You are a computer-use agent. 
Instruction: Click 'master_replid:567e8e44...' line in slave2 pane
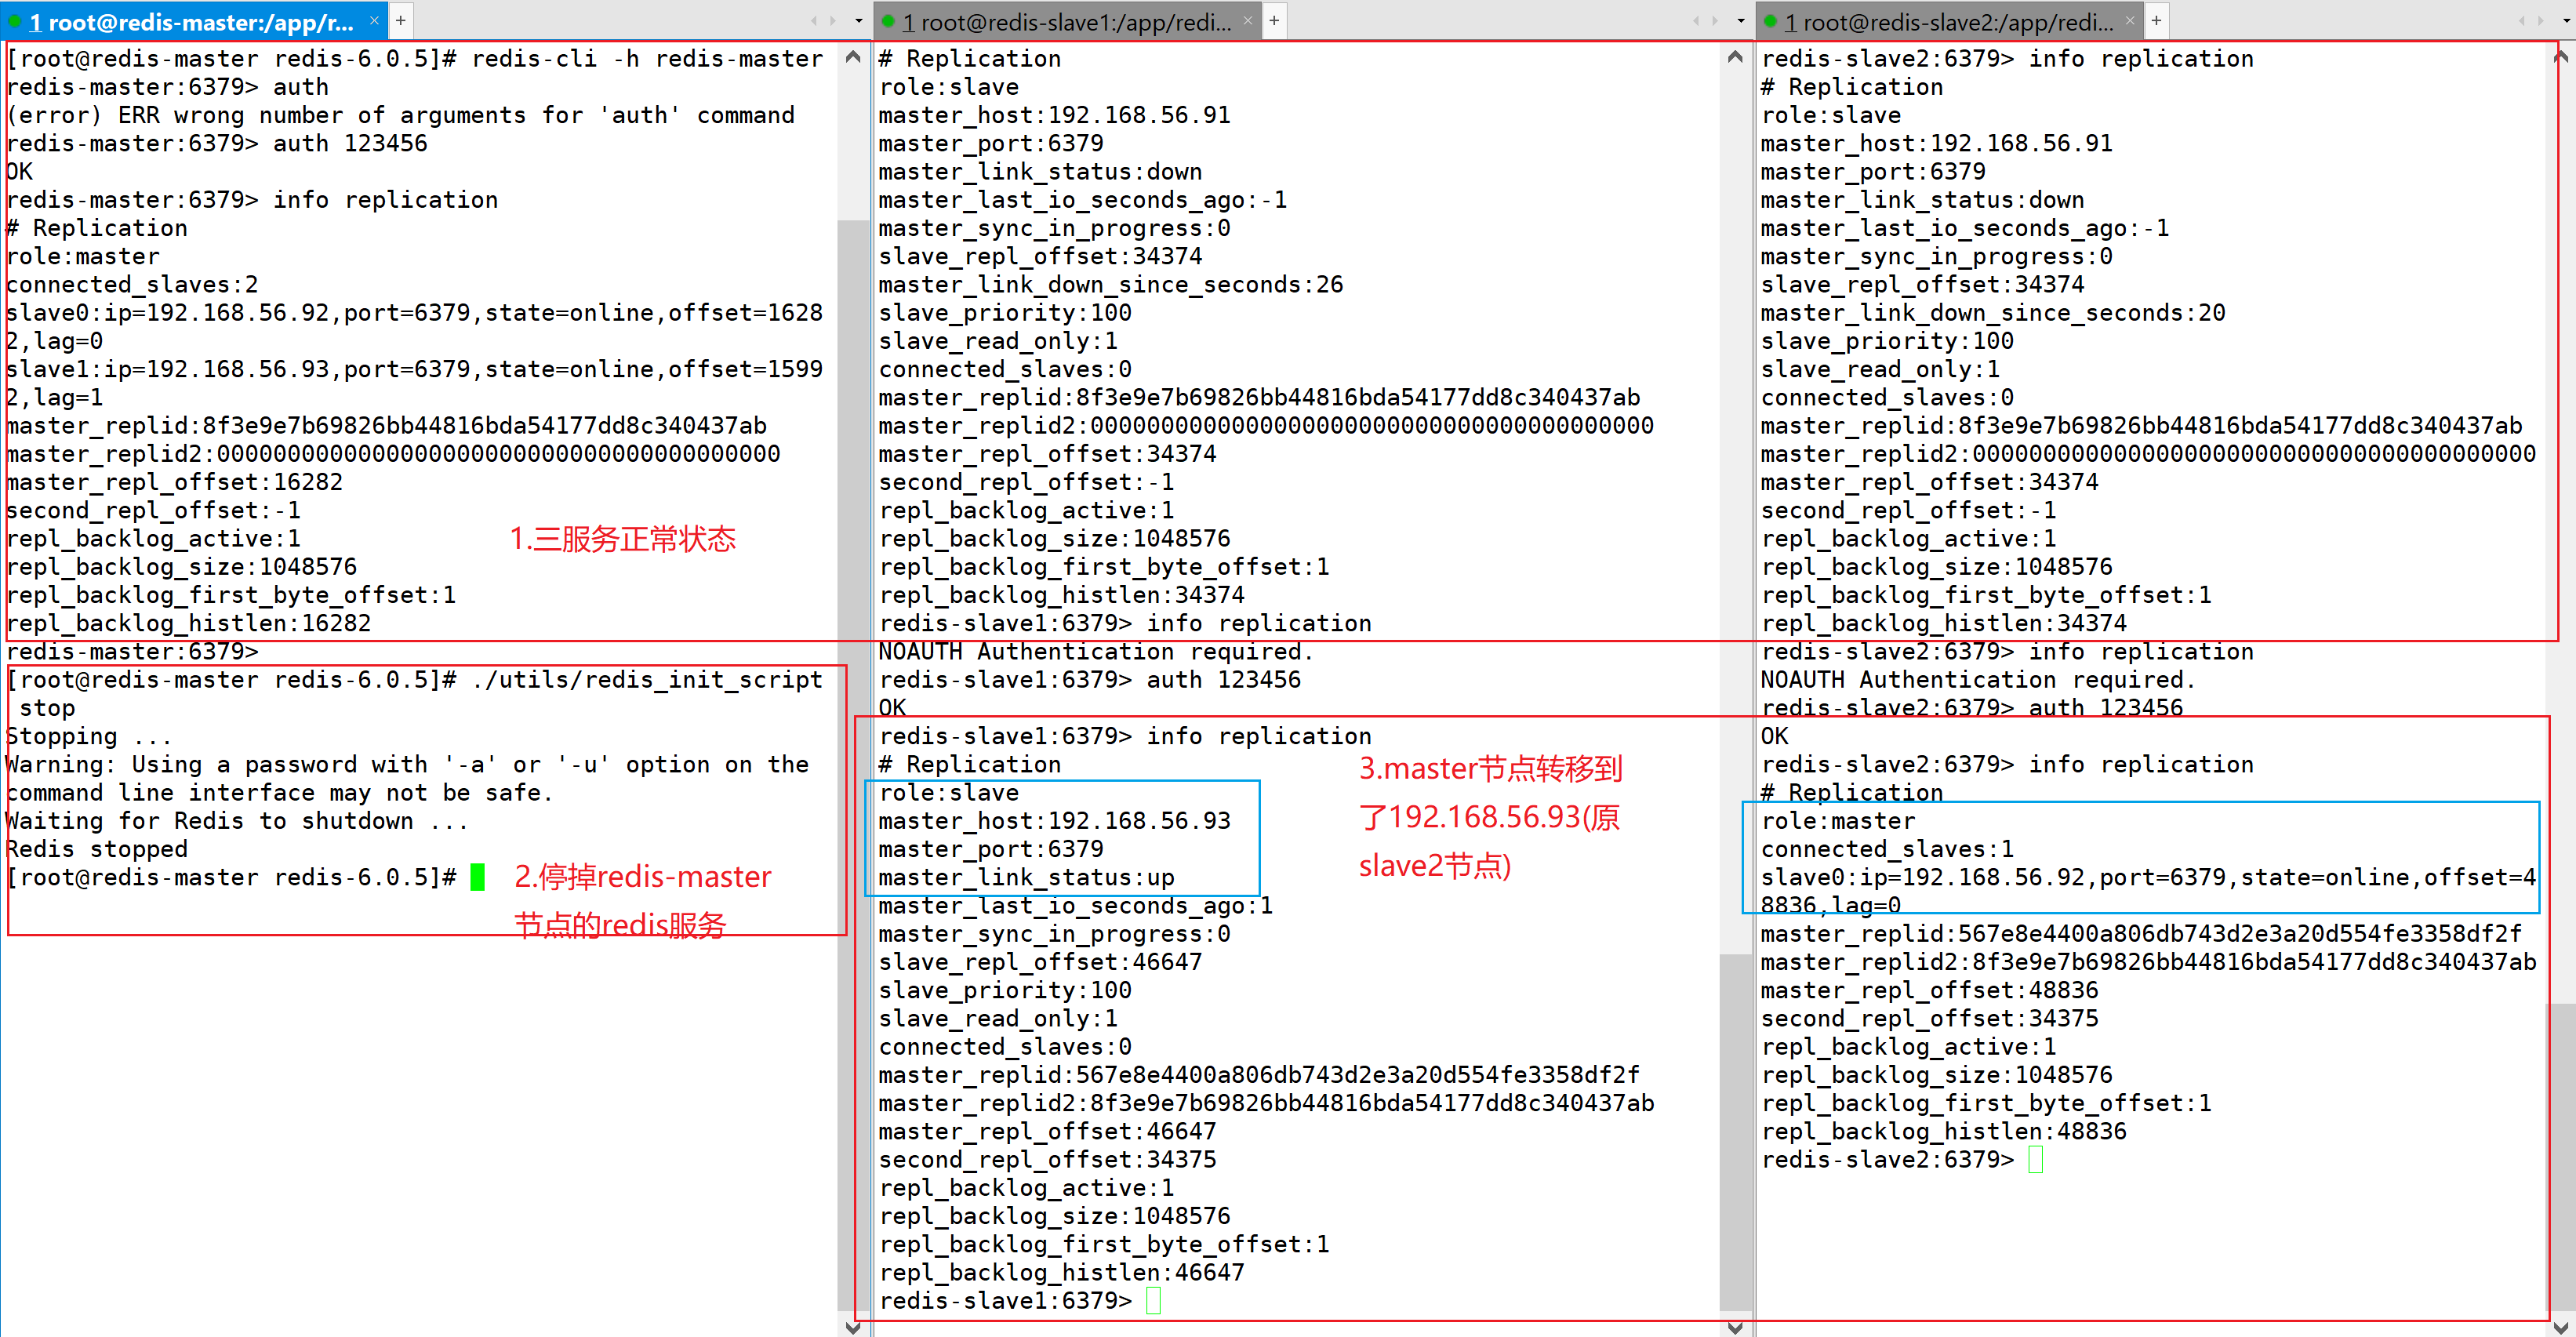pos(2141,933)
